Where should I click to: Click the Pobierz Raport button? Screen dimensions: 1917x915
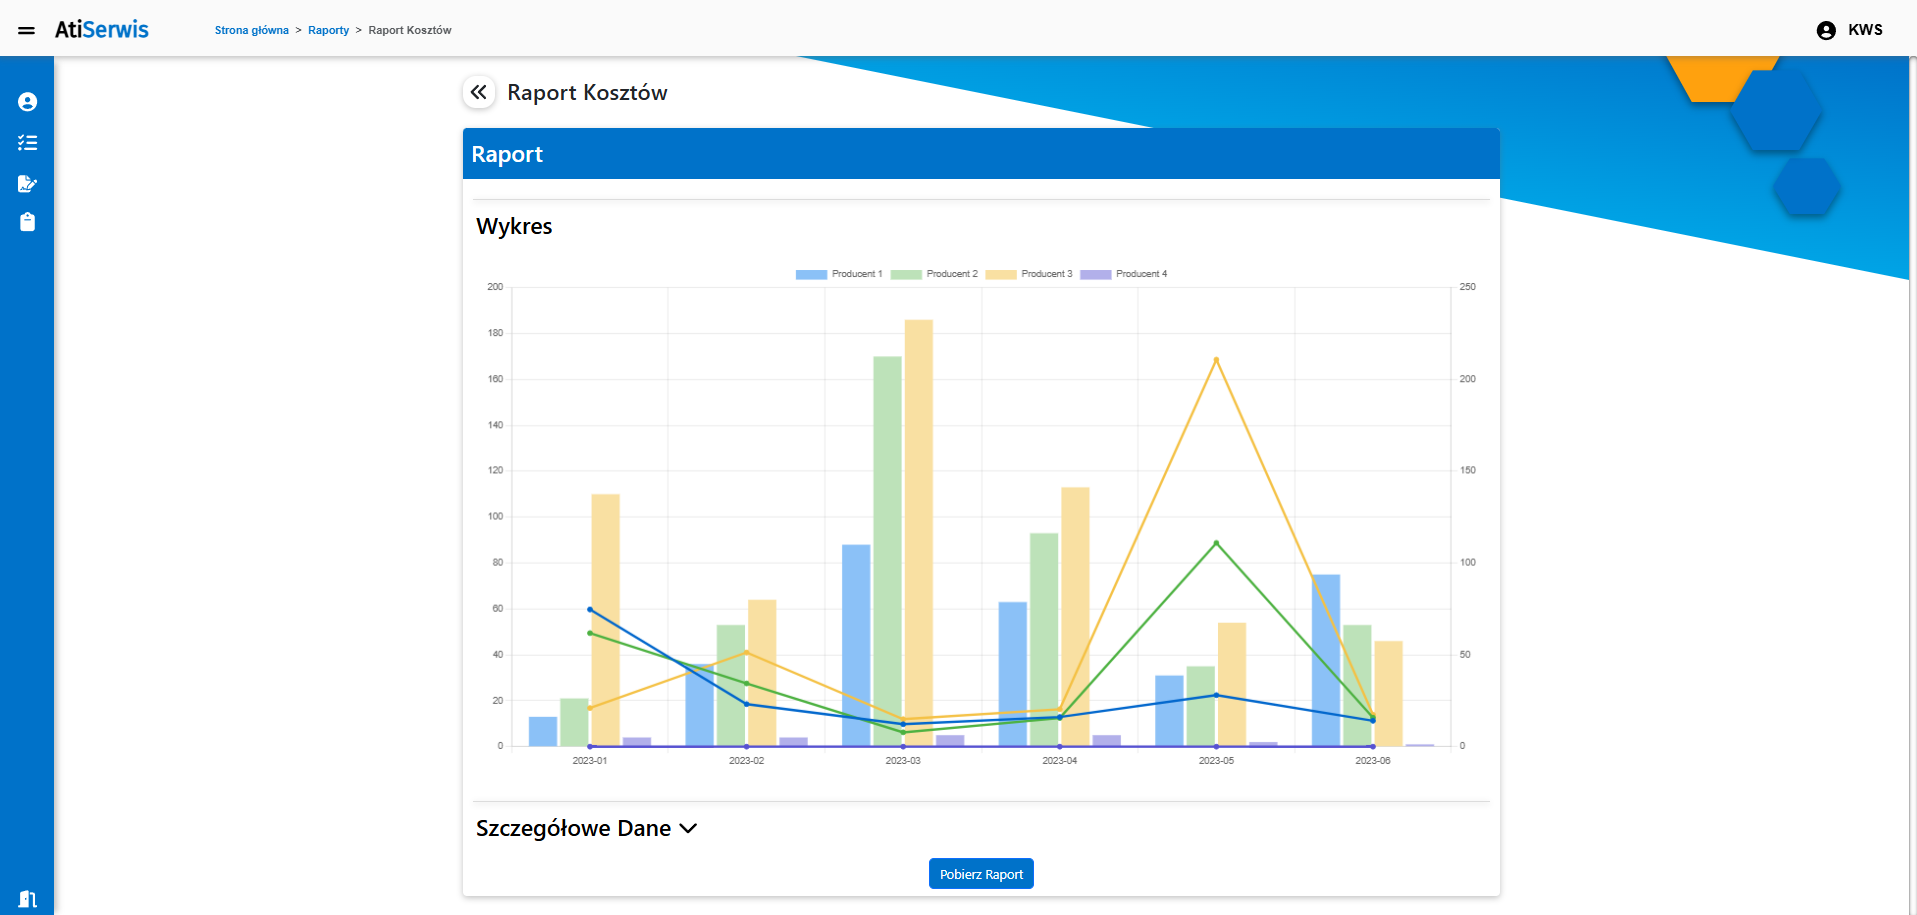pyautogui.click(x=980, y=874)
